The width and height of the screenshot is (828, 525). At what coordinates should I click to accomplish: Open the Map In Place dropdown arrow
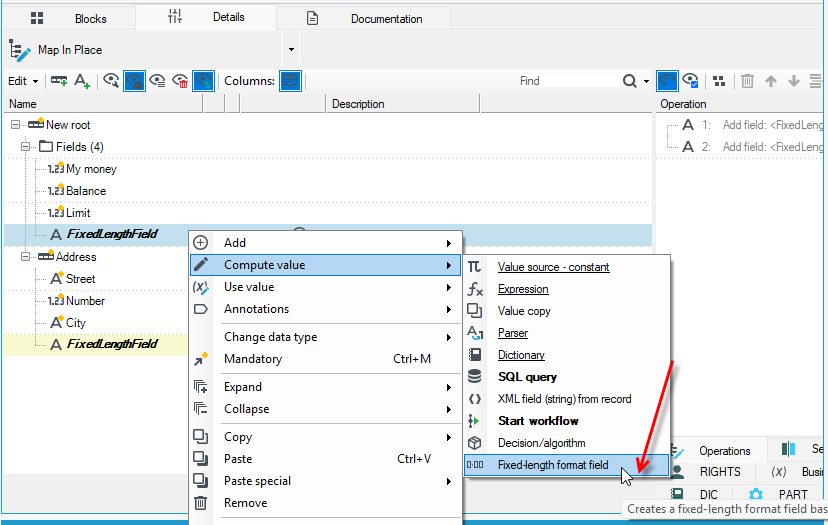pos(291,50)
